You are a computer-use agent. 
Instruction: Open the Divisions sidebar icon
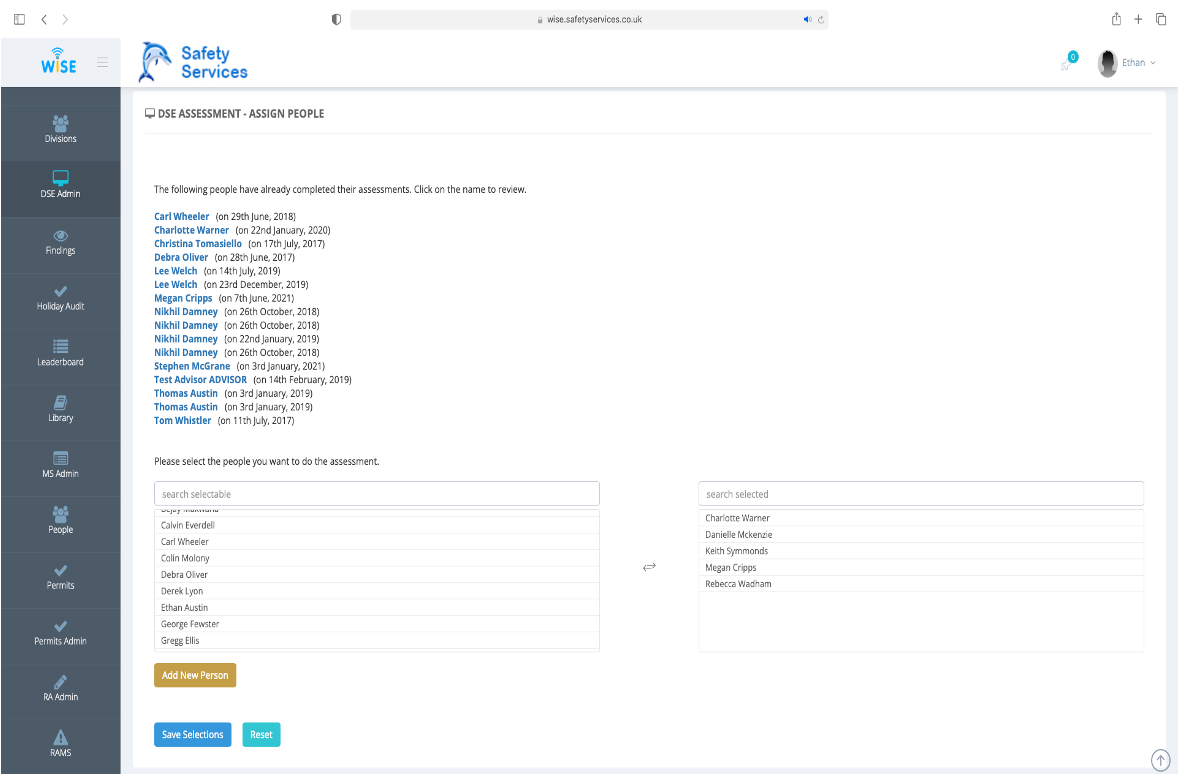60,122
